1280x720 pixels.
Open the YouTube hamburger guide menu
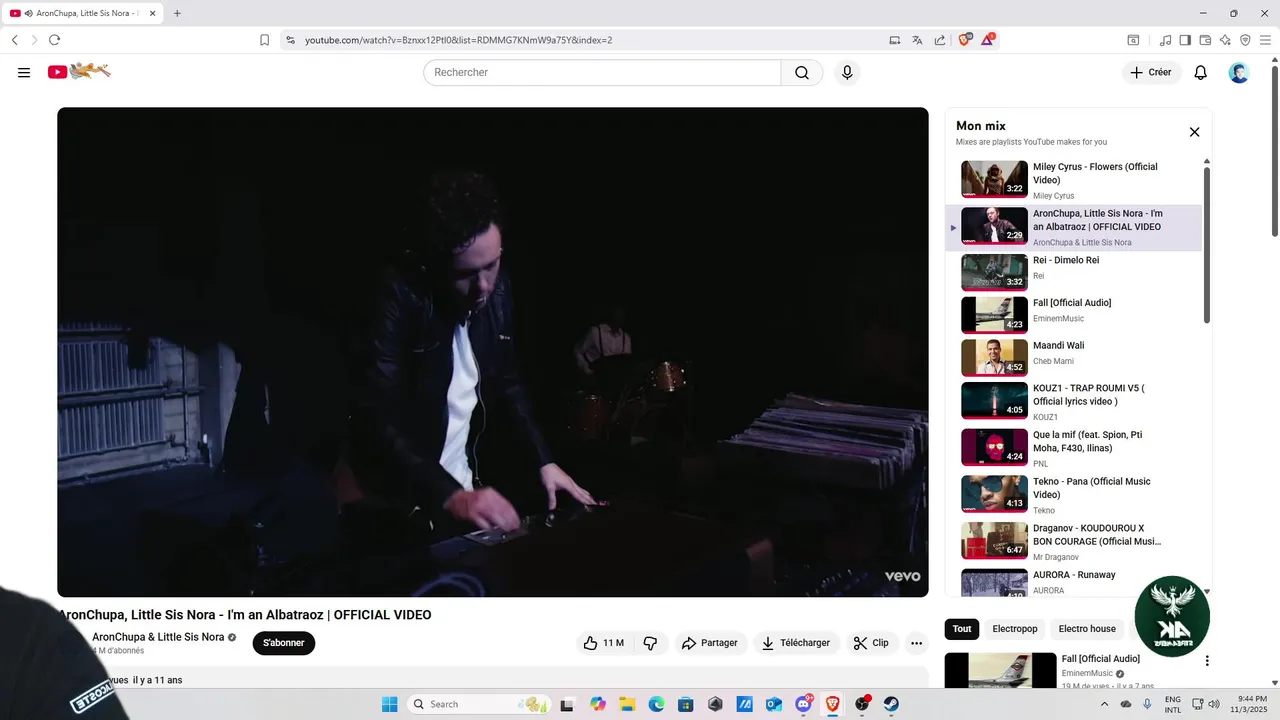pos(24,72)
